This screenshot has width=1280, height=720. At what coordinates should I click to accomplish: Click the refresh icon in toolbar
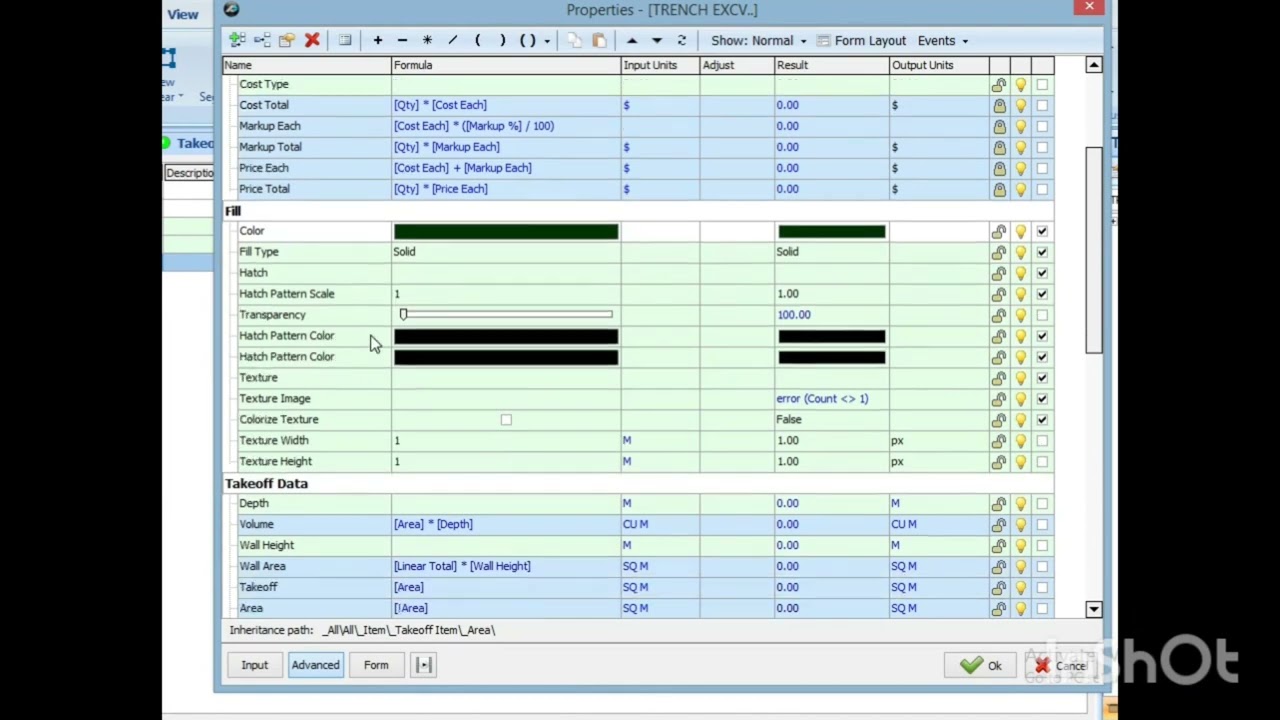point(682,41)
